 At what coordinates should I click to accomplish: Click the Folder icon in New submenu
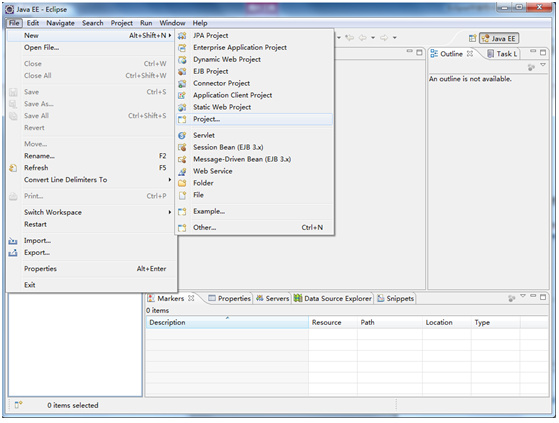(182, 183)
